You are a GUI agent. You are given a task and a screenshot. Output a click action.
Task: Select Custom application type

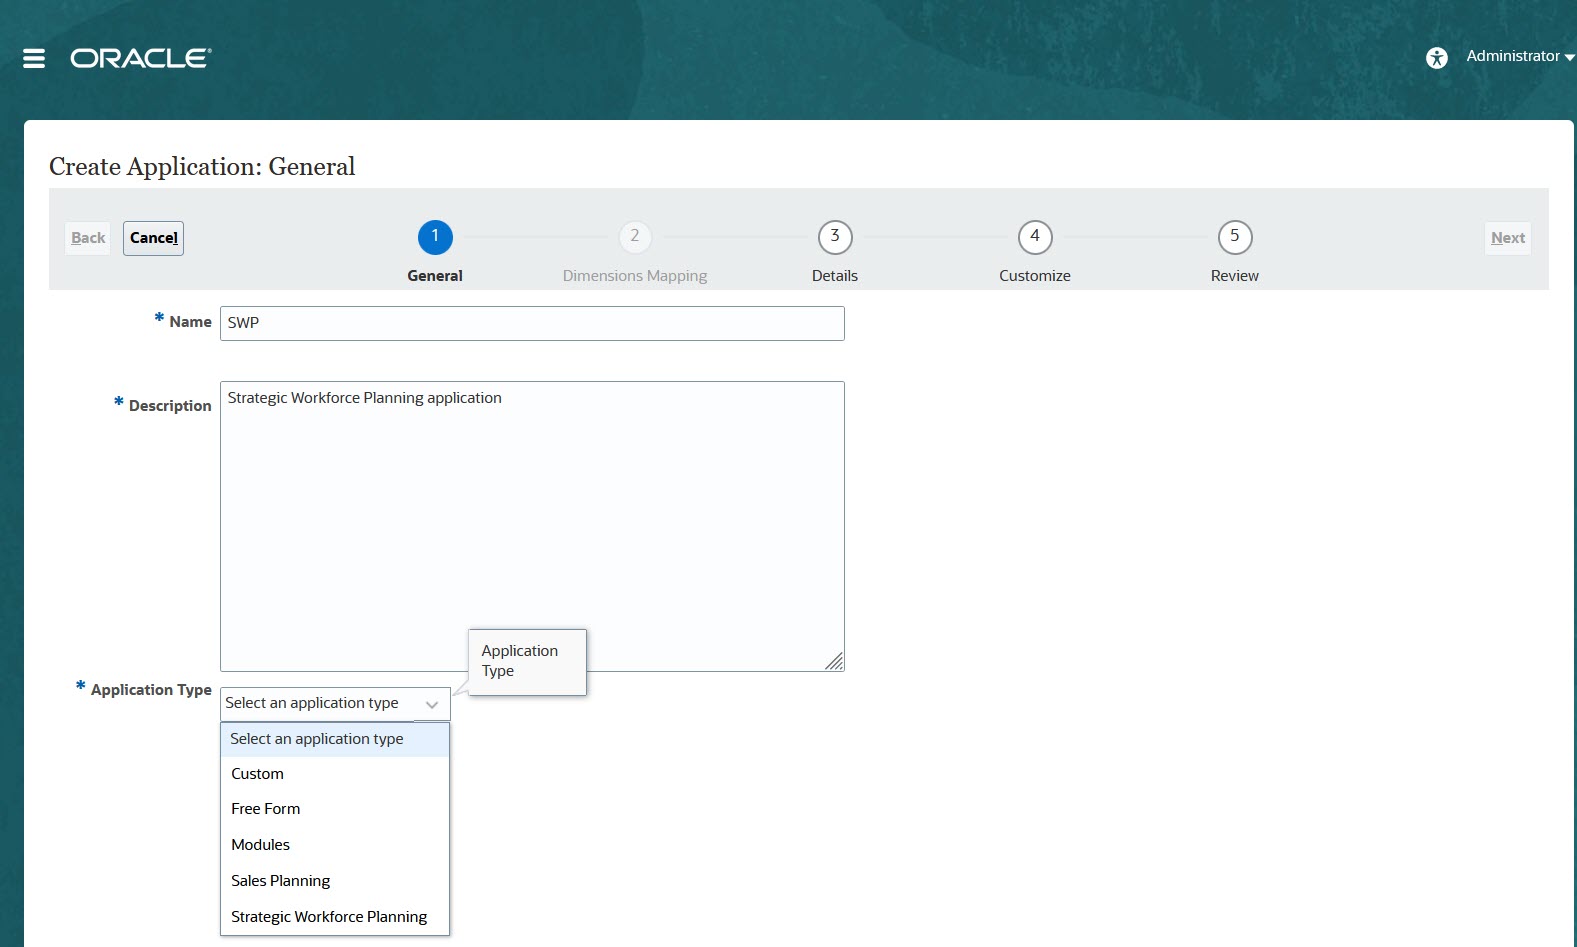coord(335,774)
